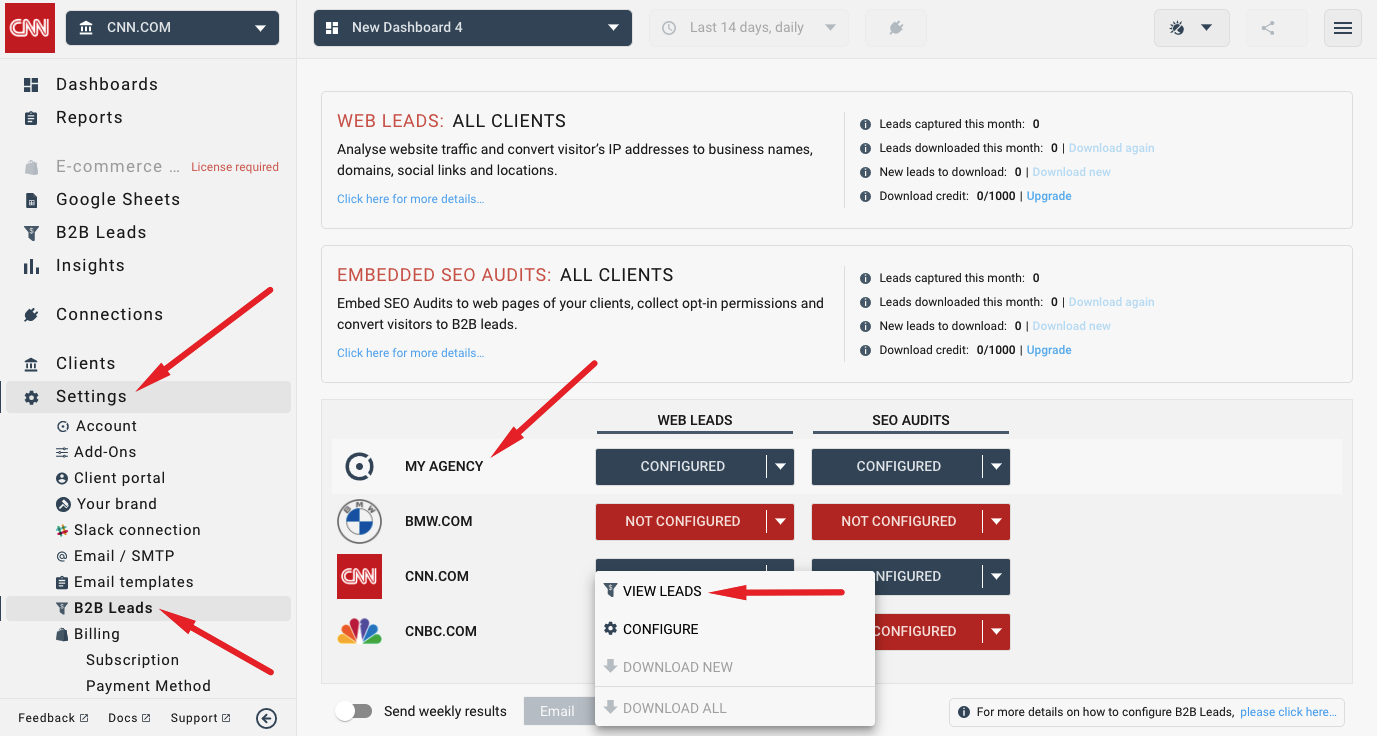Open Reports in the sidebar

[x=89, y=117]
